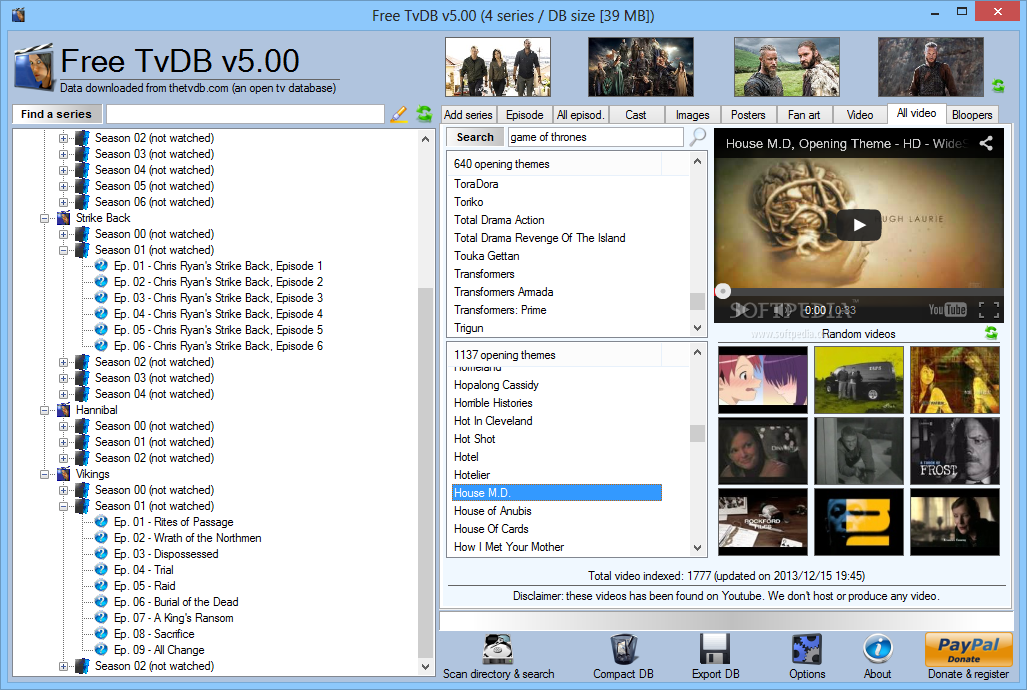Expand Strike Back Season 02

(x=64, y=362)
